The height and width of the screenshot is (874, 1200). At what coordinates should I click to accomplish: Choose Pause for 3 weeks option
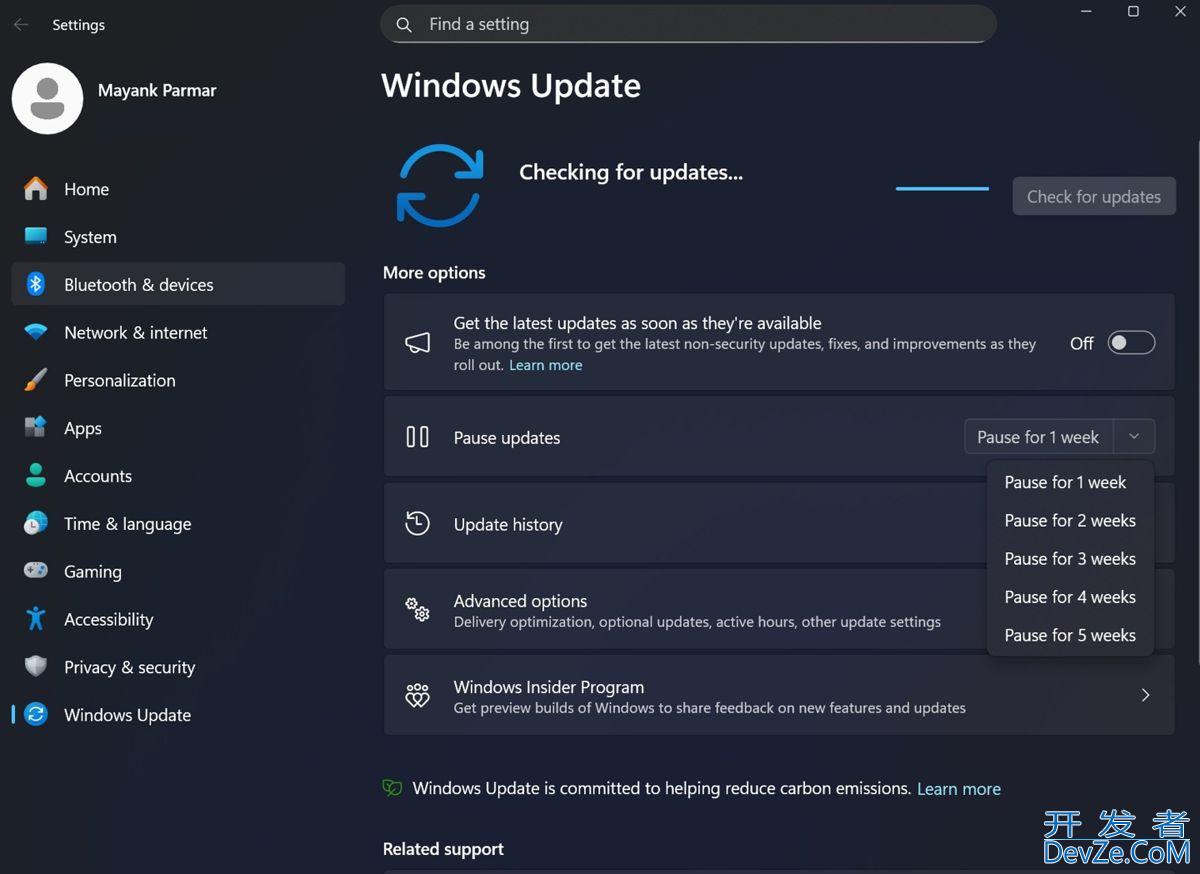click(x=1070, y=558)
